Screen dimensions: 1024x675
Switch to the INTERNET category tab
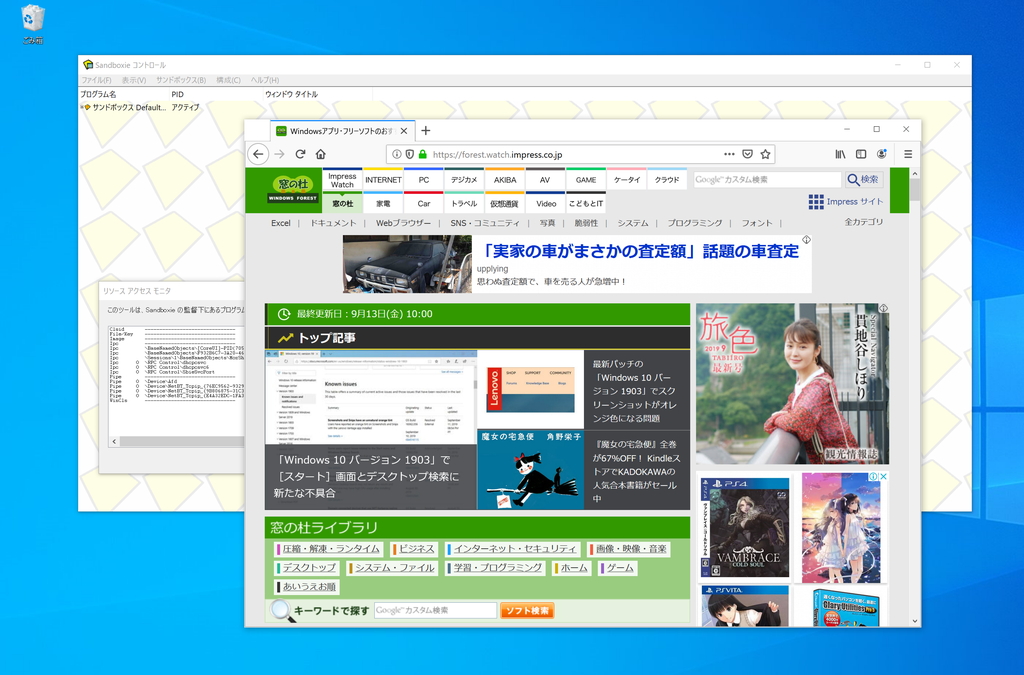click(384, 180)
